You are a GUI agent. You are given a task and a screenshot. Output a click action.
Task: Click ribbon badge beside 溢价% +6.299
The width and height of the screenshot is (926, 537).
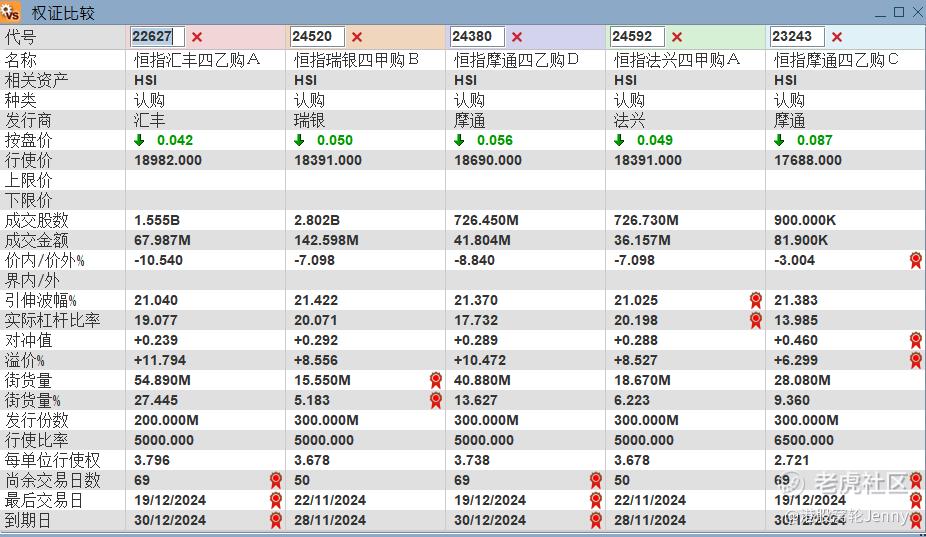click(x=915, y=360)
